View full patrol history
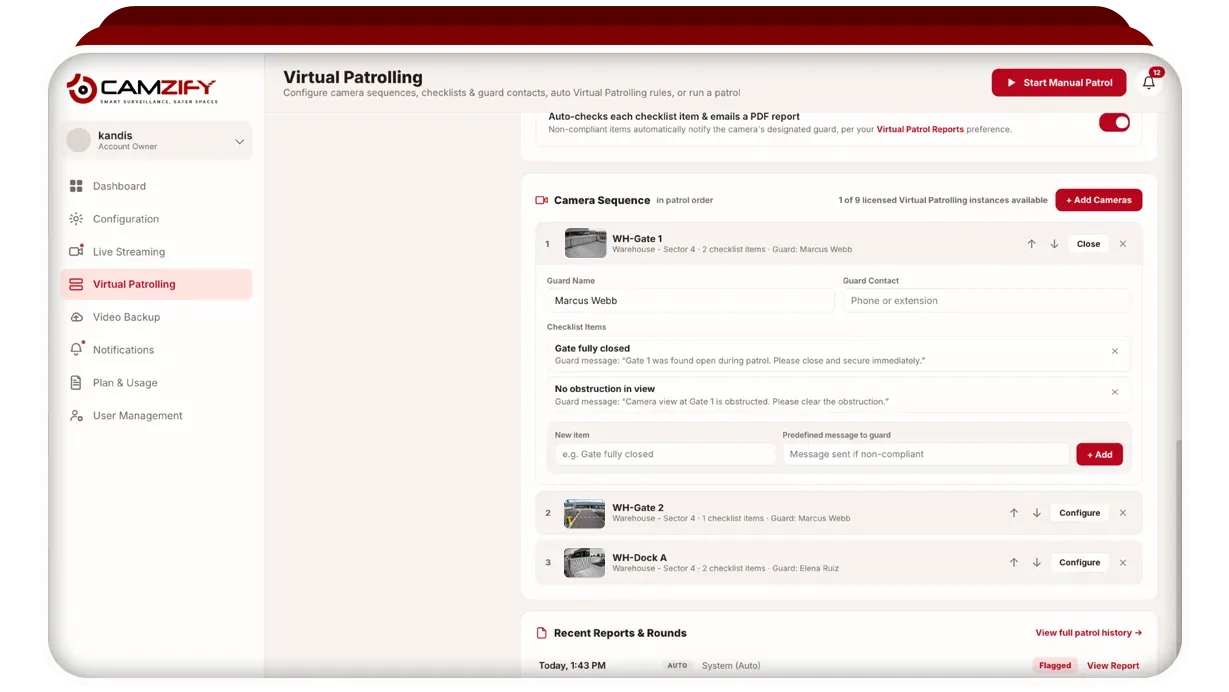 (x=1088, y=633)
